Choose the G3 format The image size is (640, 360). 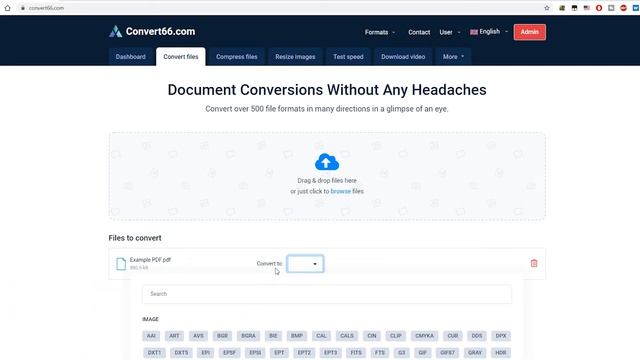tap(402, 352)
